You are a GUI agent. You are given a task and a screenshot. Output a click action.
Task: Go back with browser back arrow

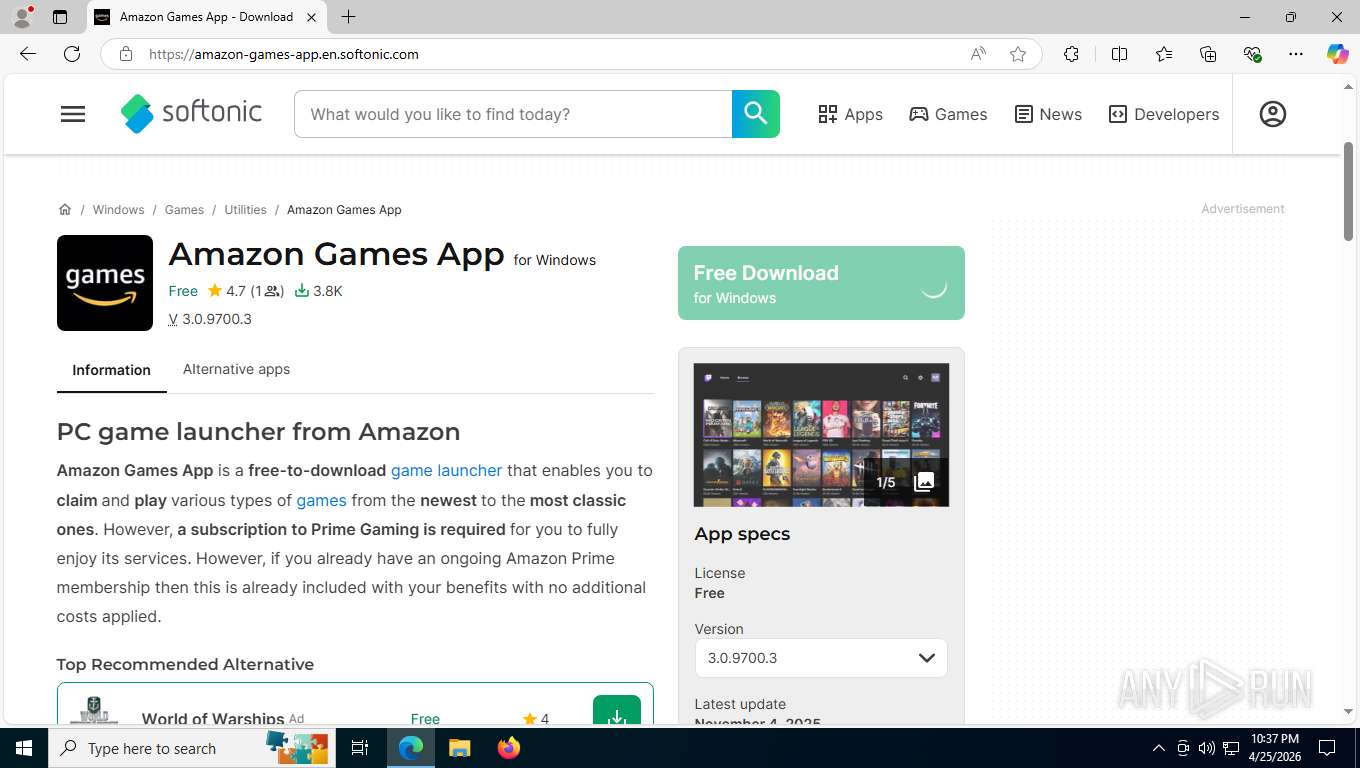(x=28, y=54)
